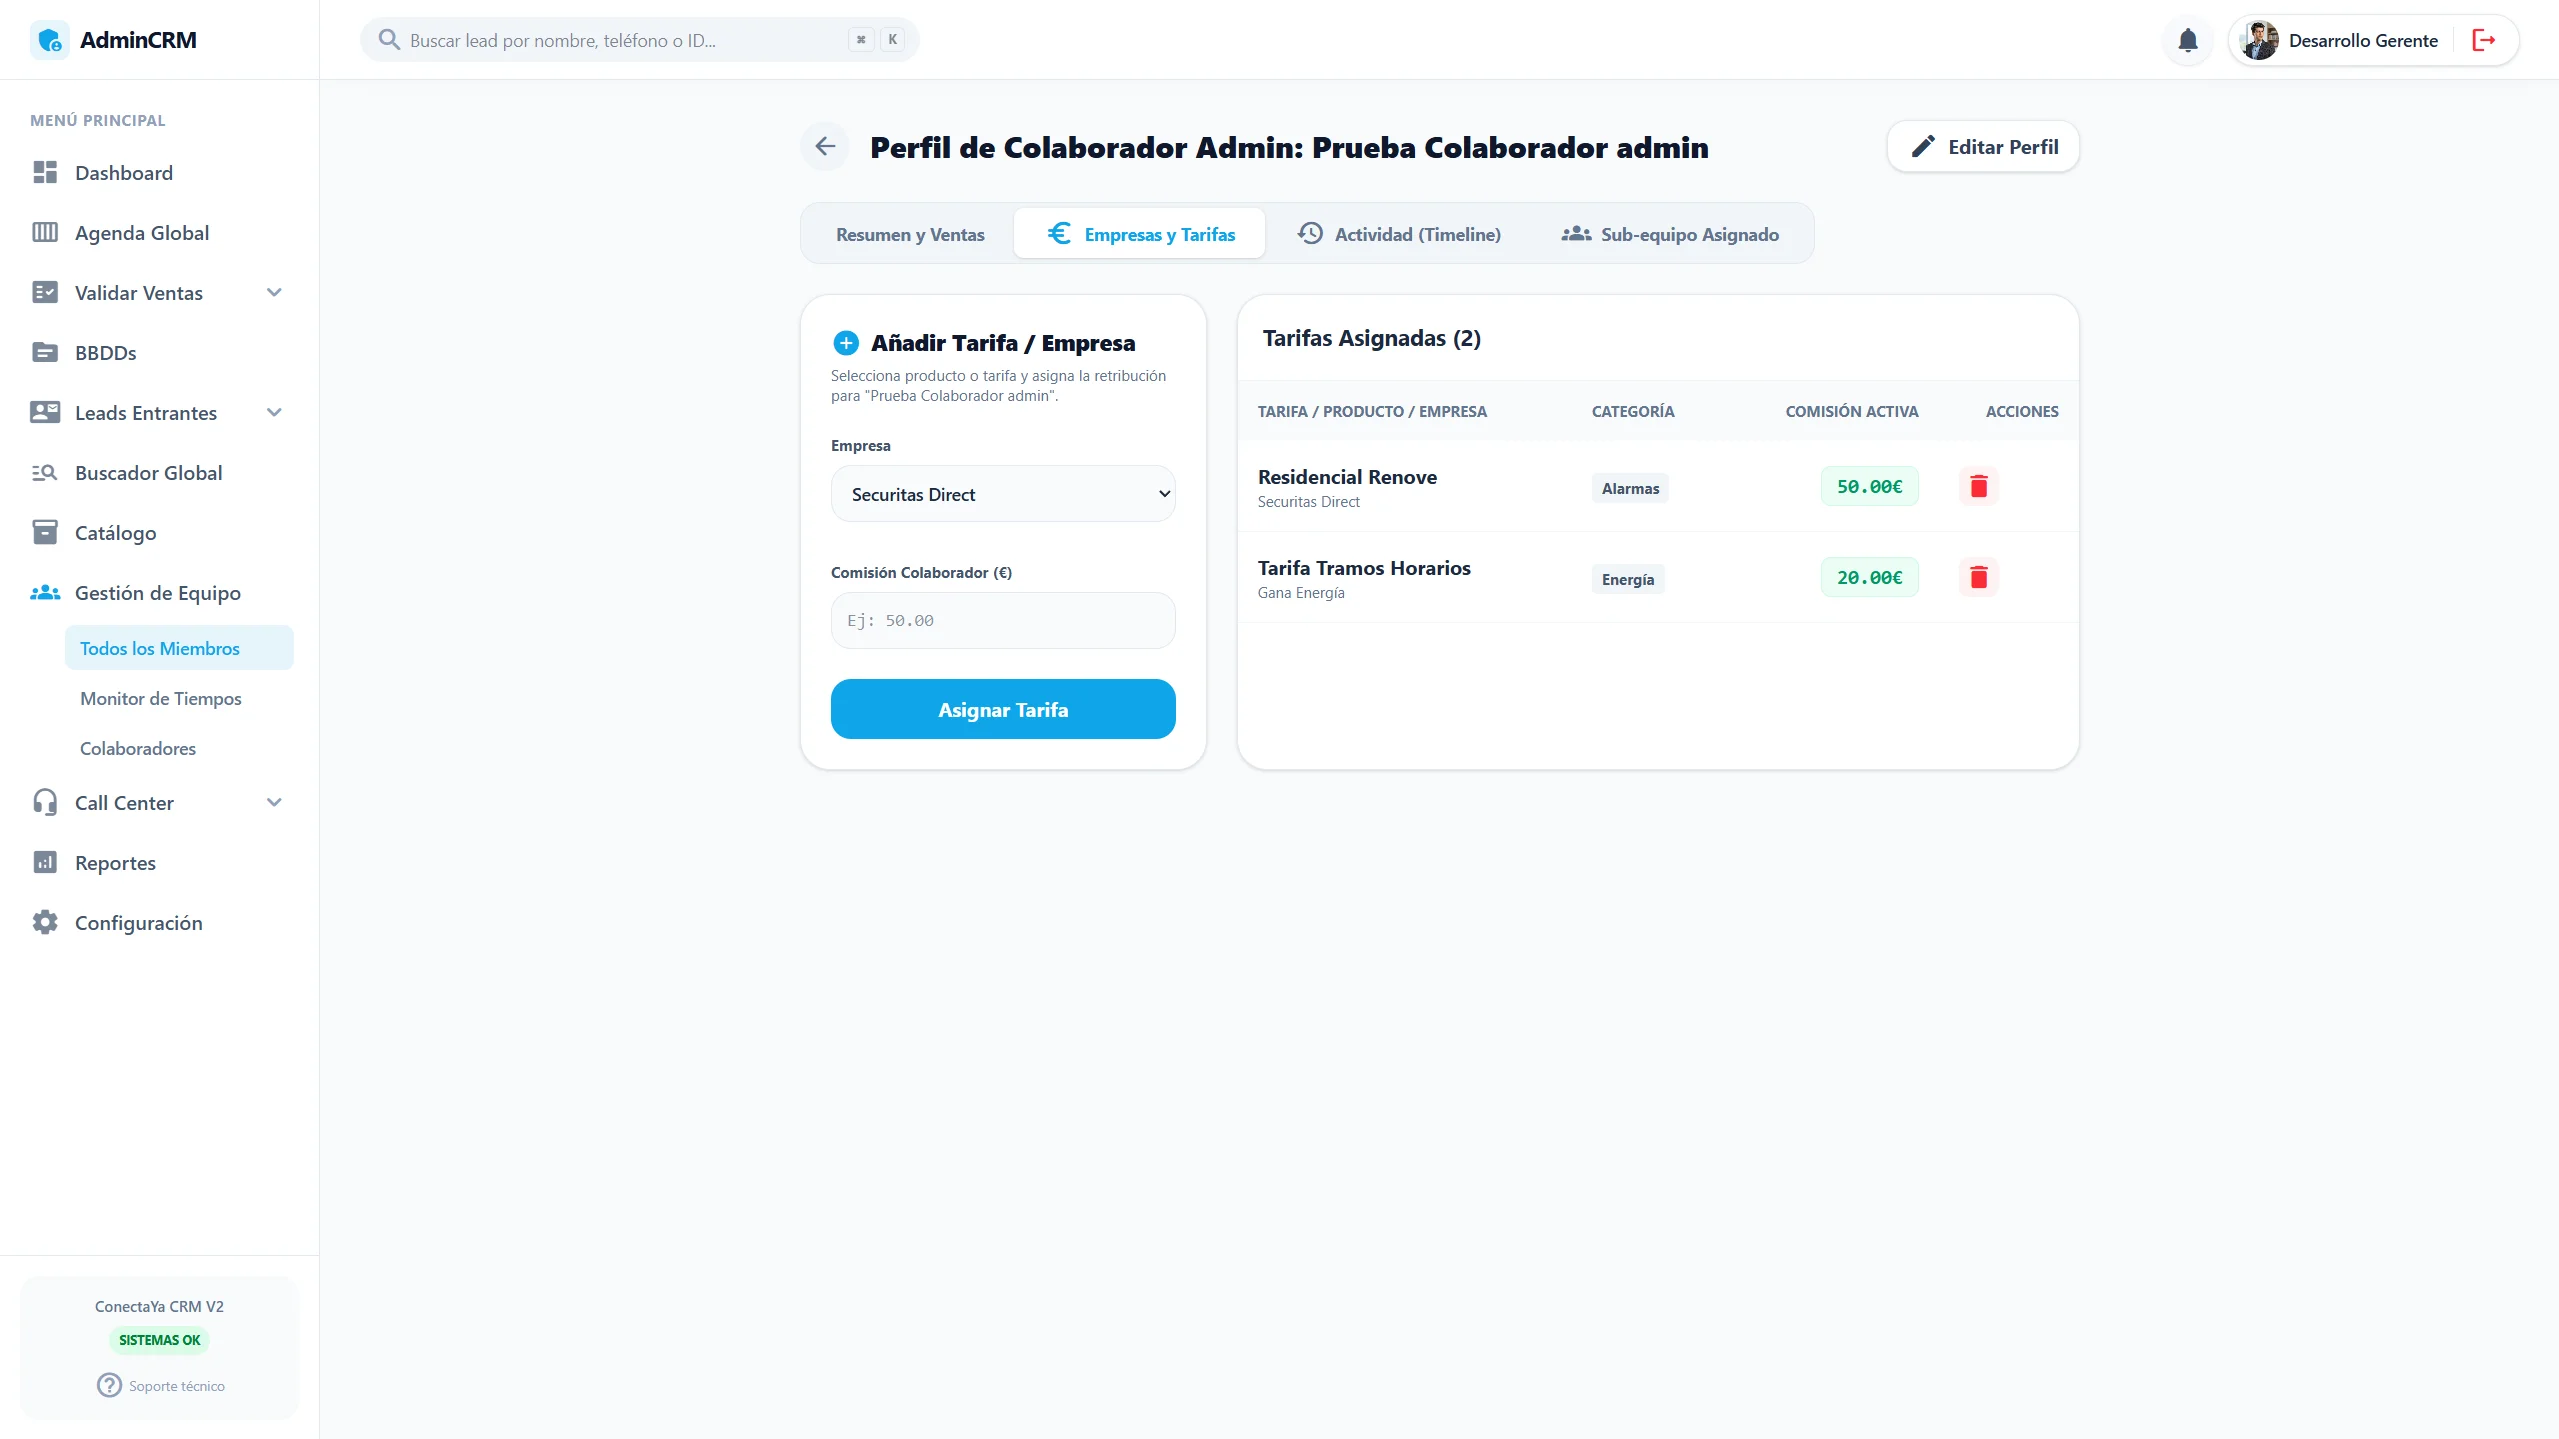The width and height of the screenshot is (2559, 1439).
Task: Click the Asignar Tarifa button
Action: pos(1003,709)
